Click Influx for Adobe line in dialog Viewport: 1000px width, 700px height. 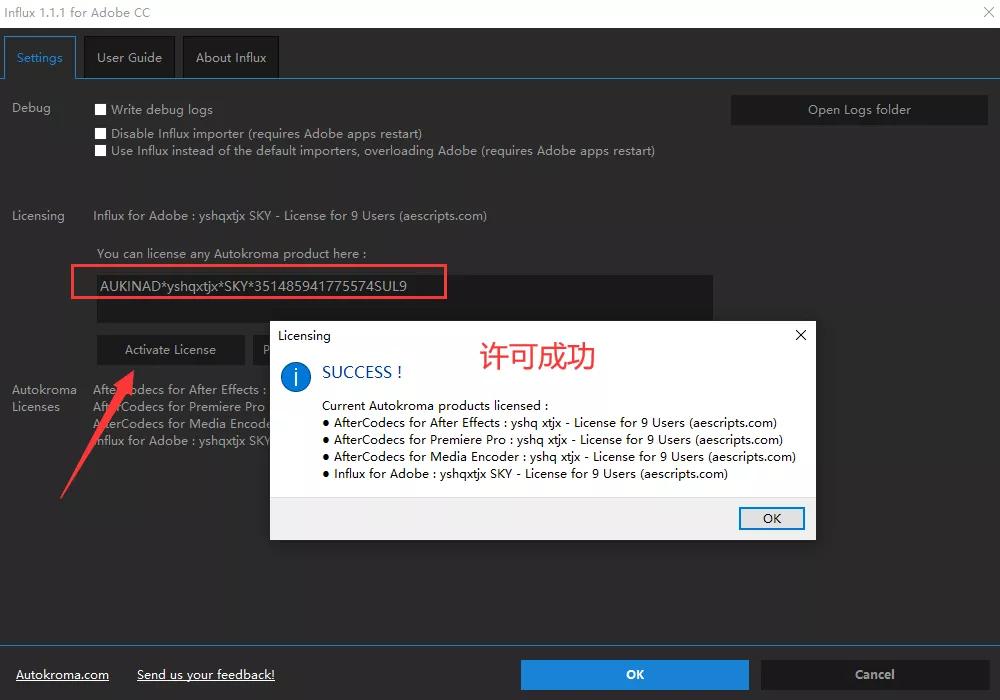coord(525,474)
